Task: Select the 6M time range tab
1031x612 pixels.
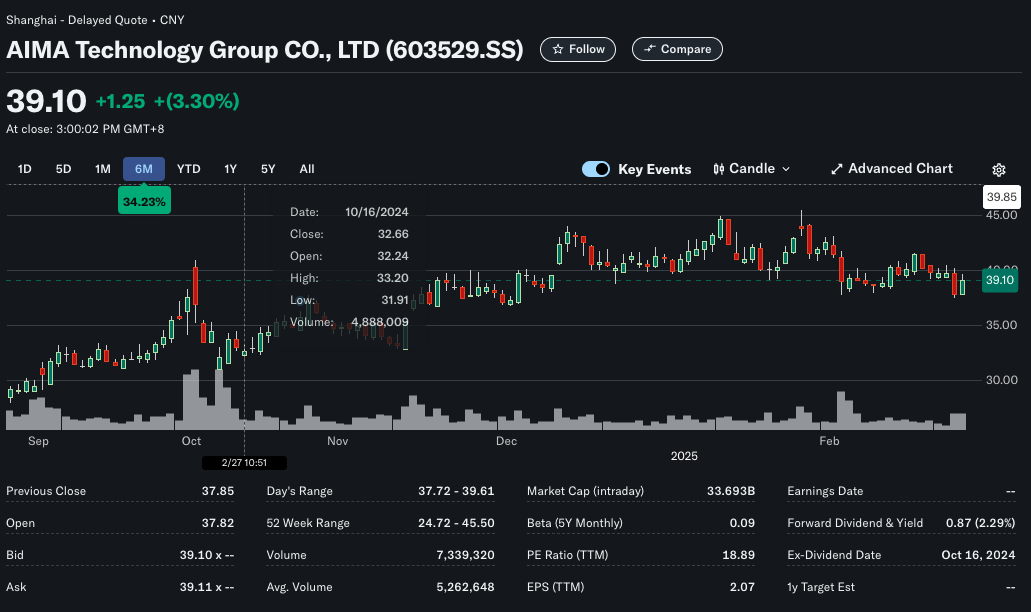Action: click(143, 169)
